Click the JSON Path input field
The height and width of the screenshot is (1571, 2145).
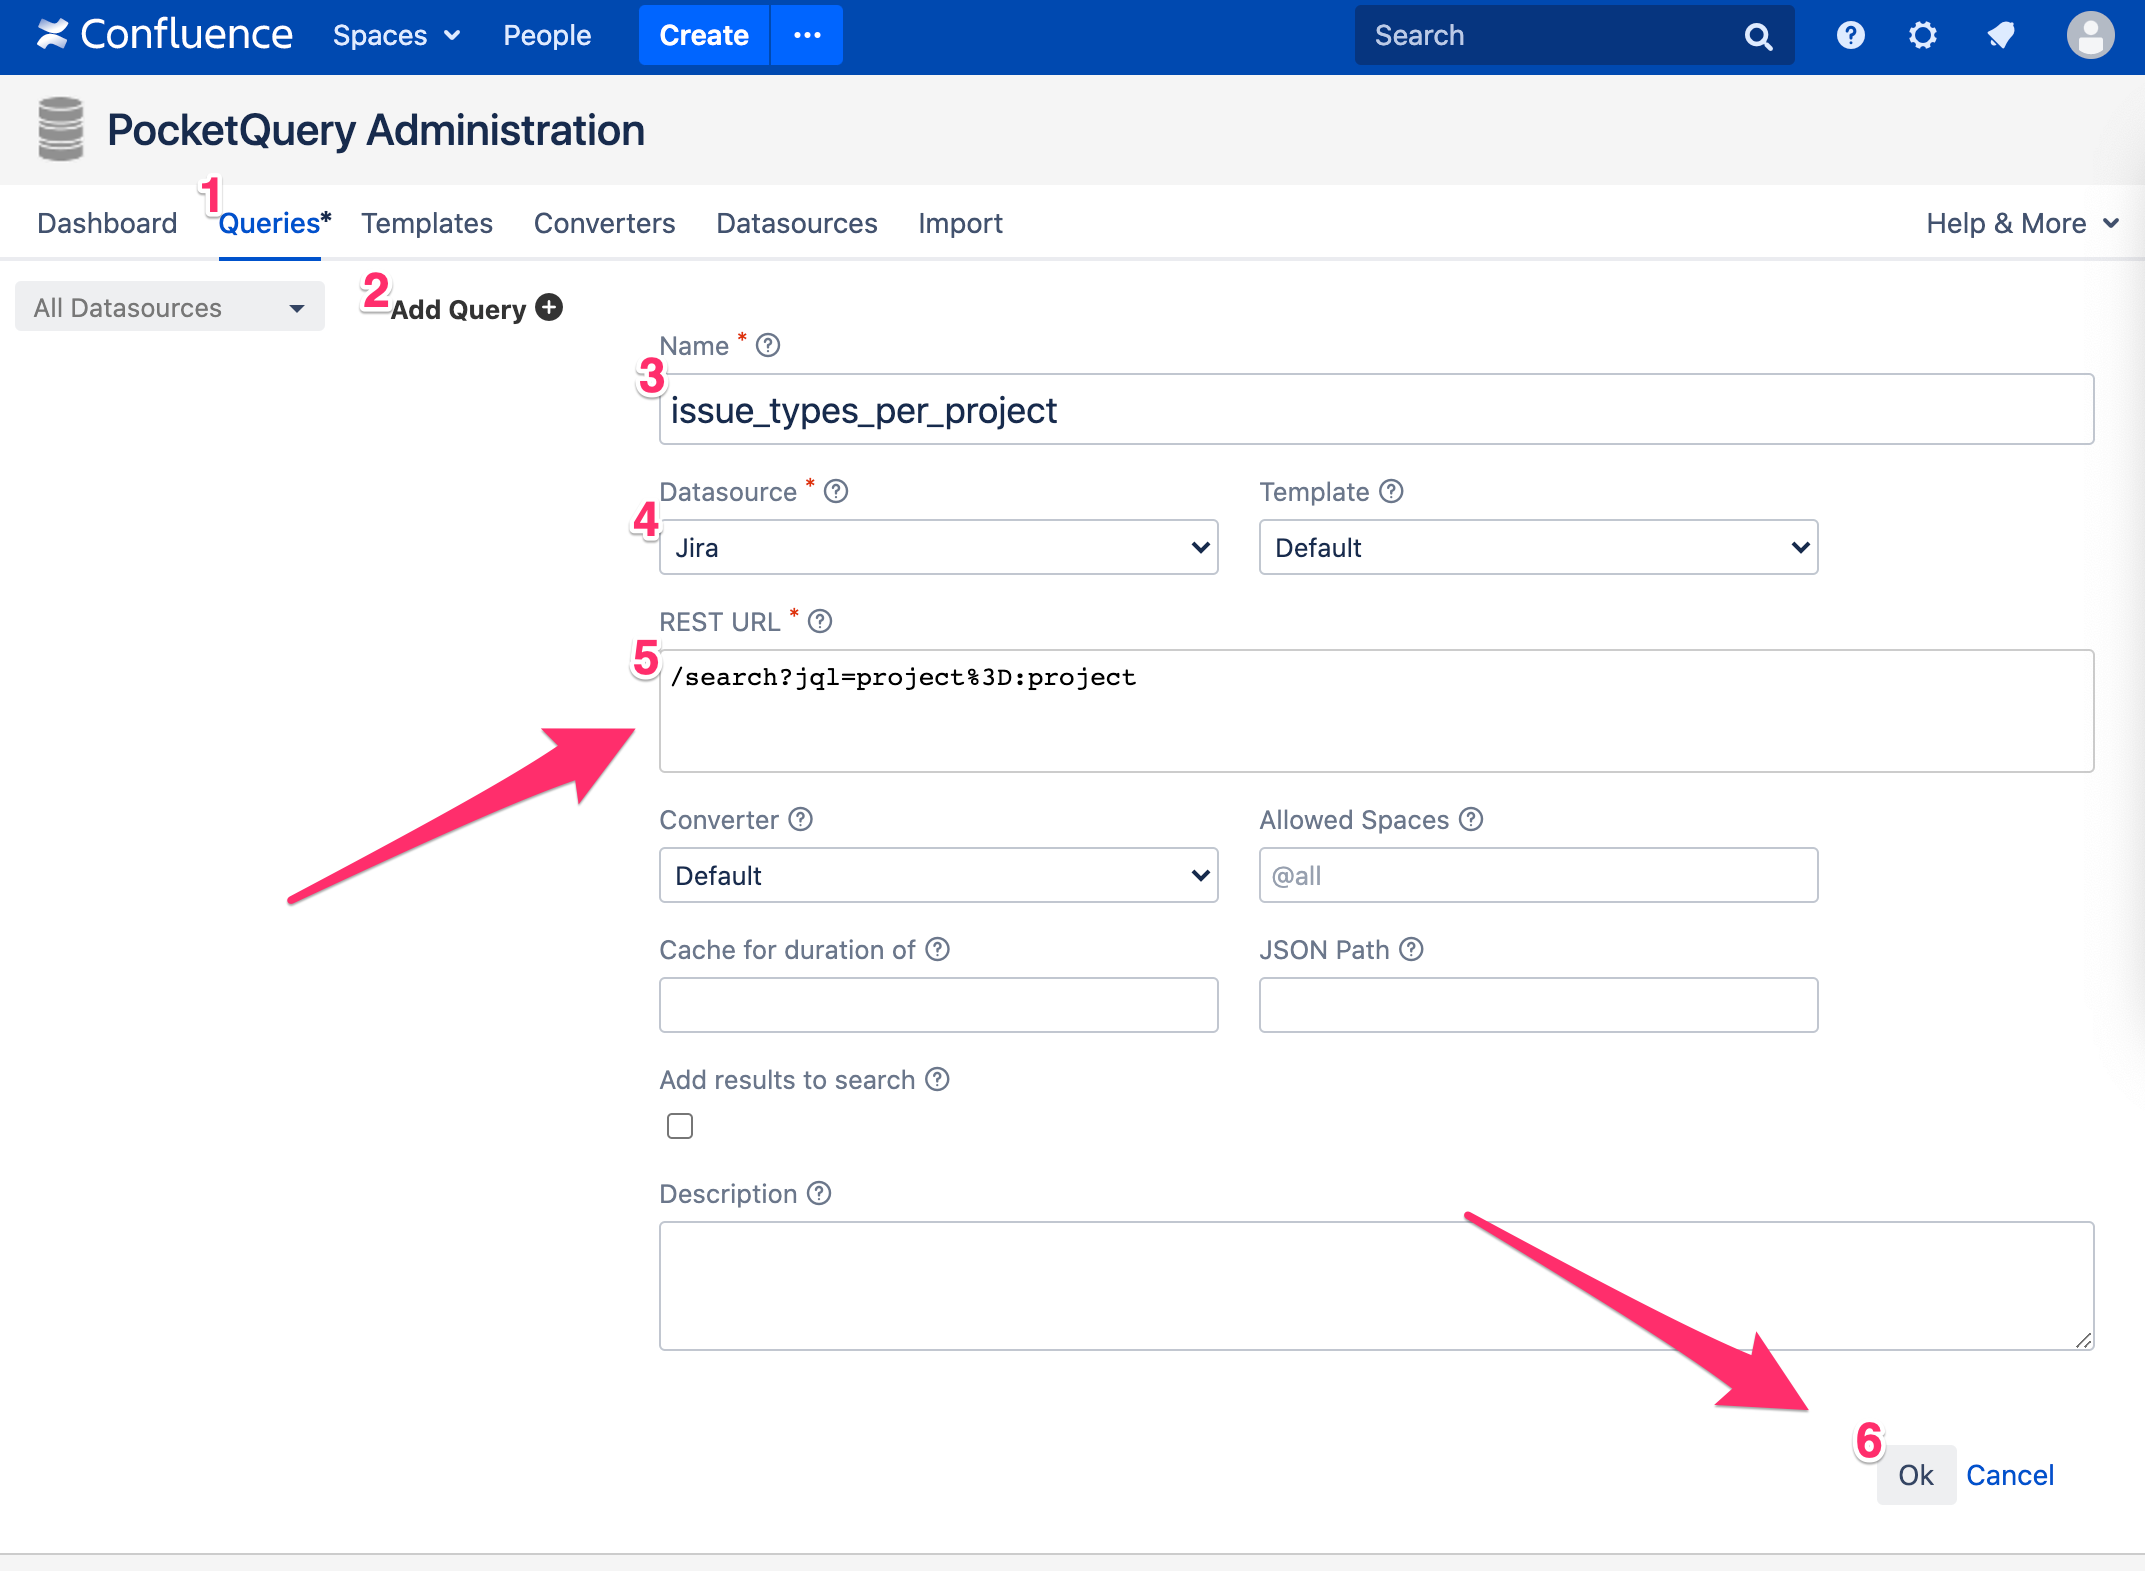pos(1538,1005)
